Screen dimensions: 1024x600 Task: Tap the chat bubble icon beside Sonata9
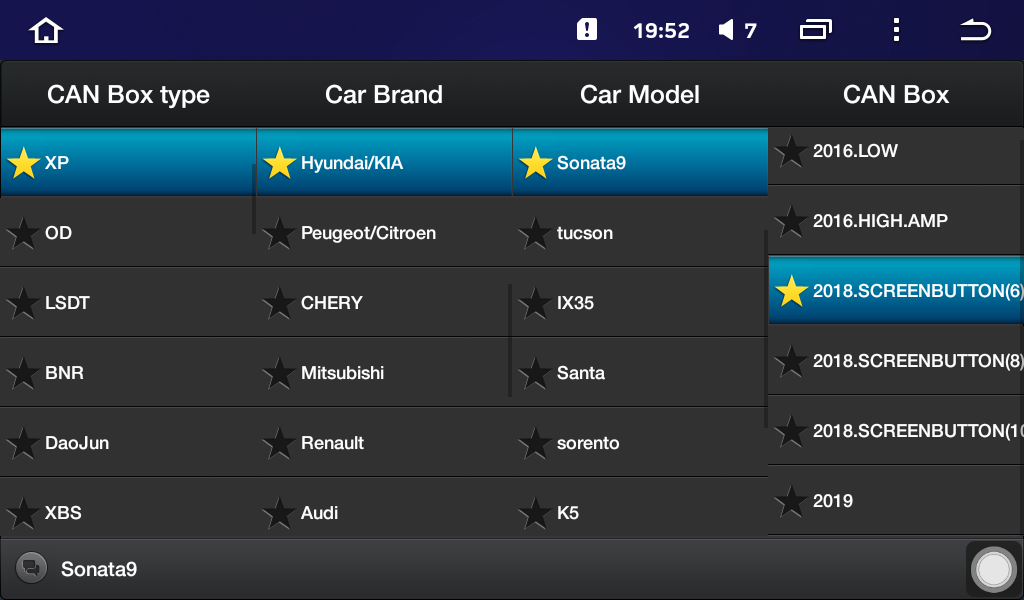point(31,568)
